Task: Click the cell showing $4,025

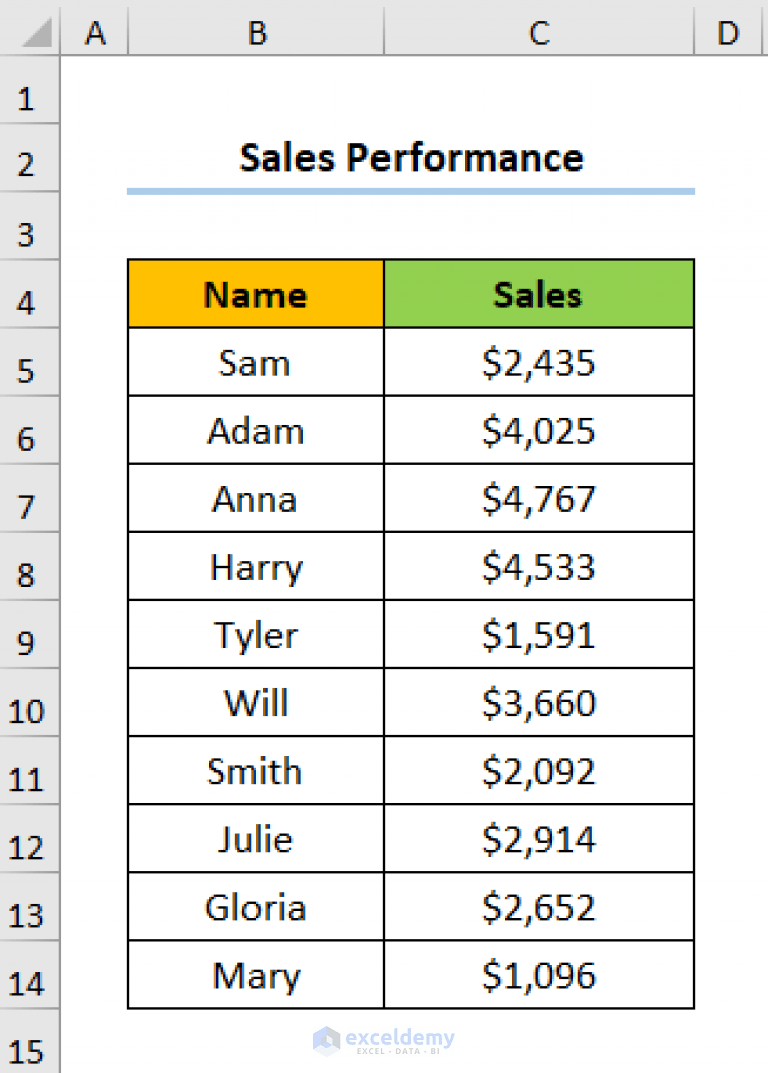Action: tap(539, 431)
